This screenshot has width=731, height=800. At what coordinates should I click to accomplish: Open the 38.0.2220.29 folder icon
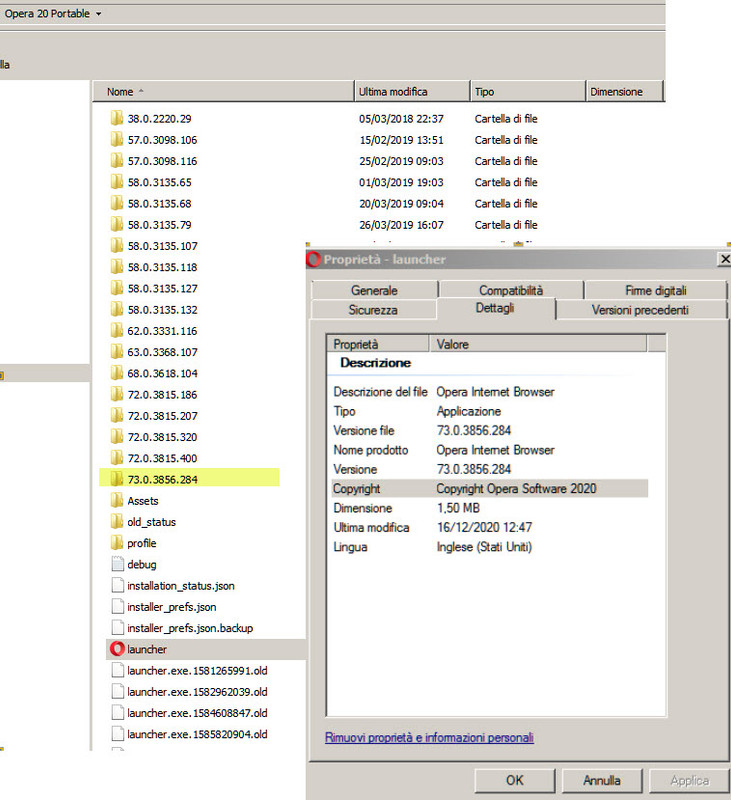(117, 118)
